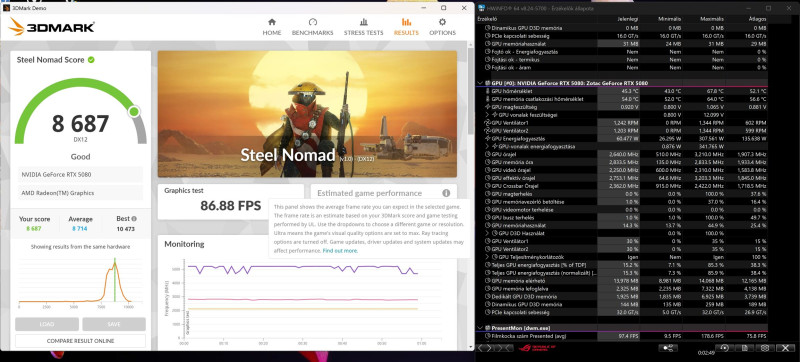Click the NVIDIA GeForce RTX 5080 label in 3DMark

(56, 174)
